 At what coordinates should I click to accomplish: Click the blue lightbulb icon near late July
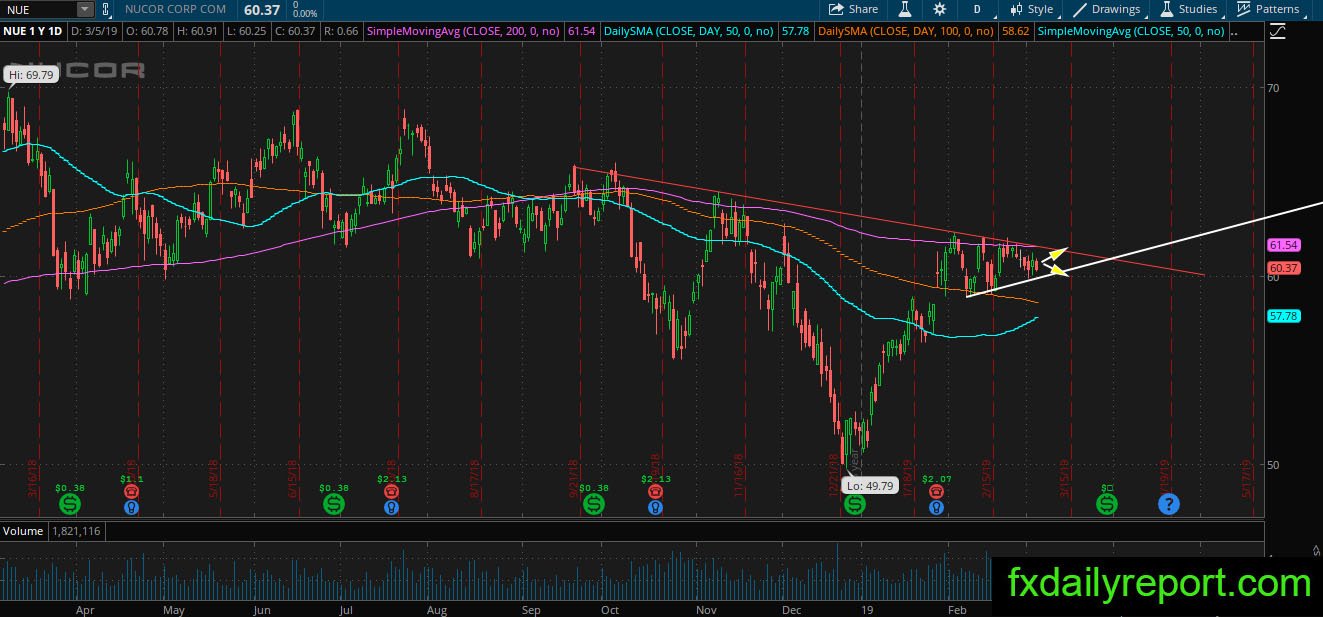pos(392,508)
